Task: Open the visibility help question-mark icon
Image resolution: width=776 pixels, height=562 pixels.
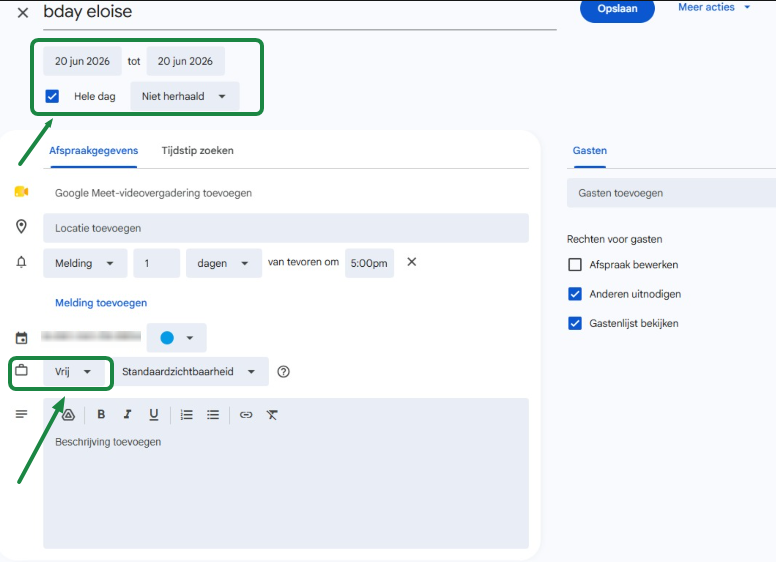Action: coord(284,372)
